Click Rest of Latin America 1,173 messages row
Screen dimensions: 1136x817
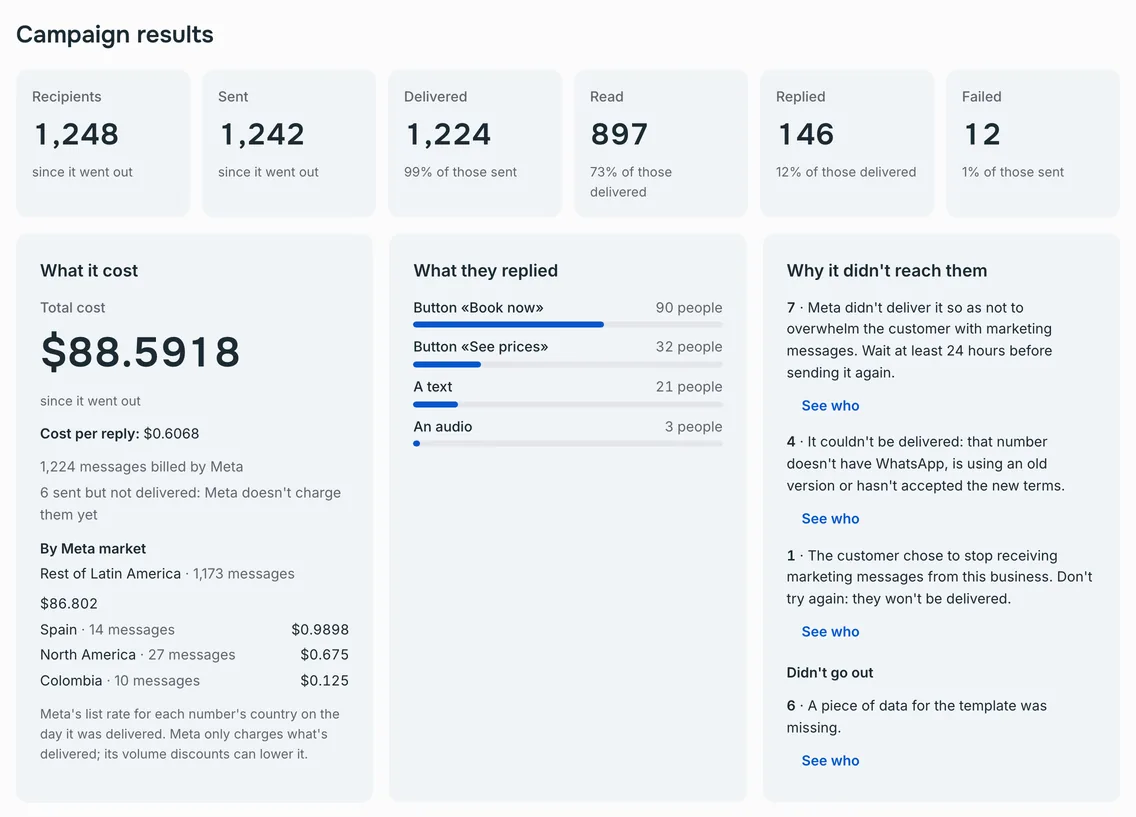[167, 574]
